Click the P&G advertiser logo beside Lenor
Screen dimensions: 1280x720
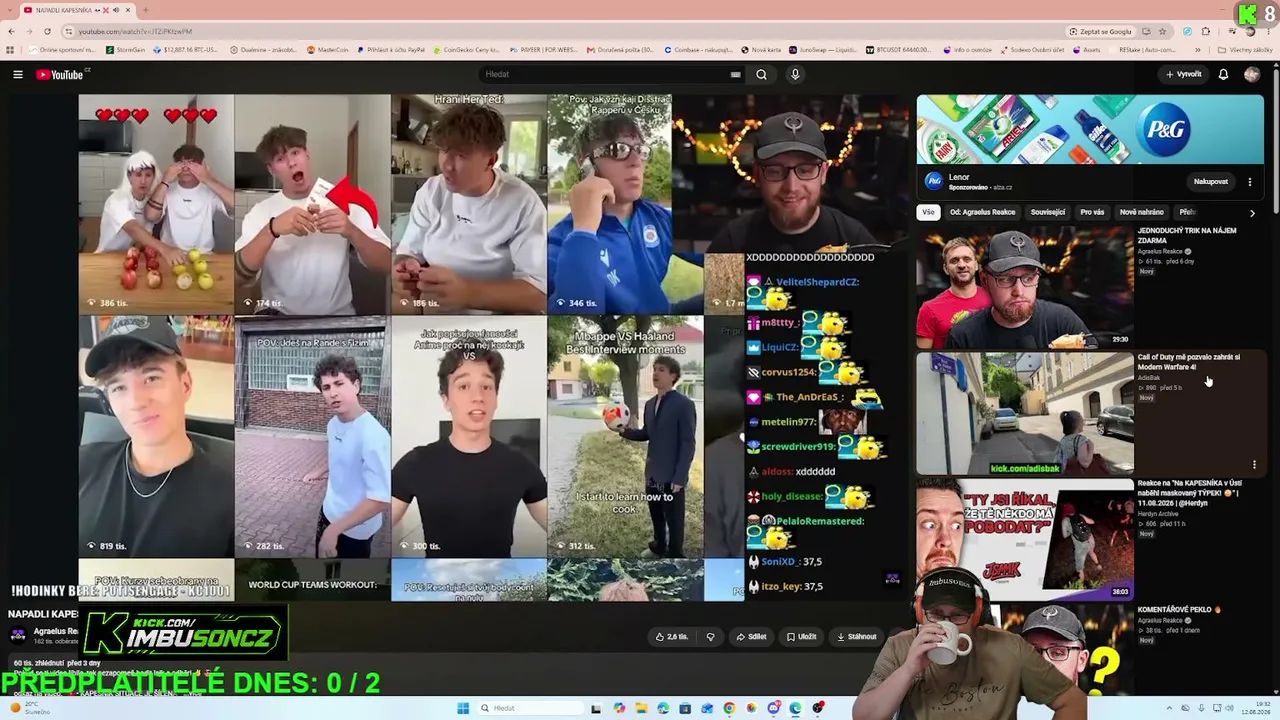934,181
